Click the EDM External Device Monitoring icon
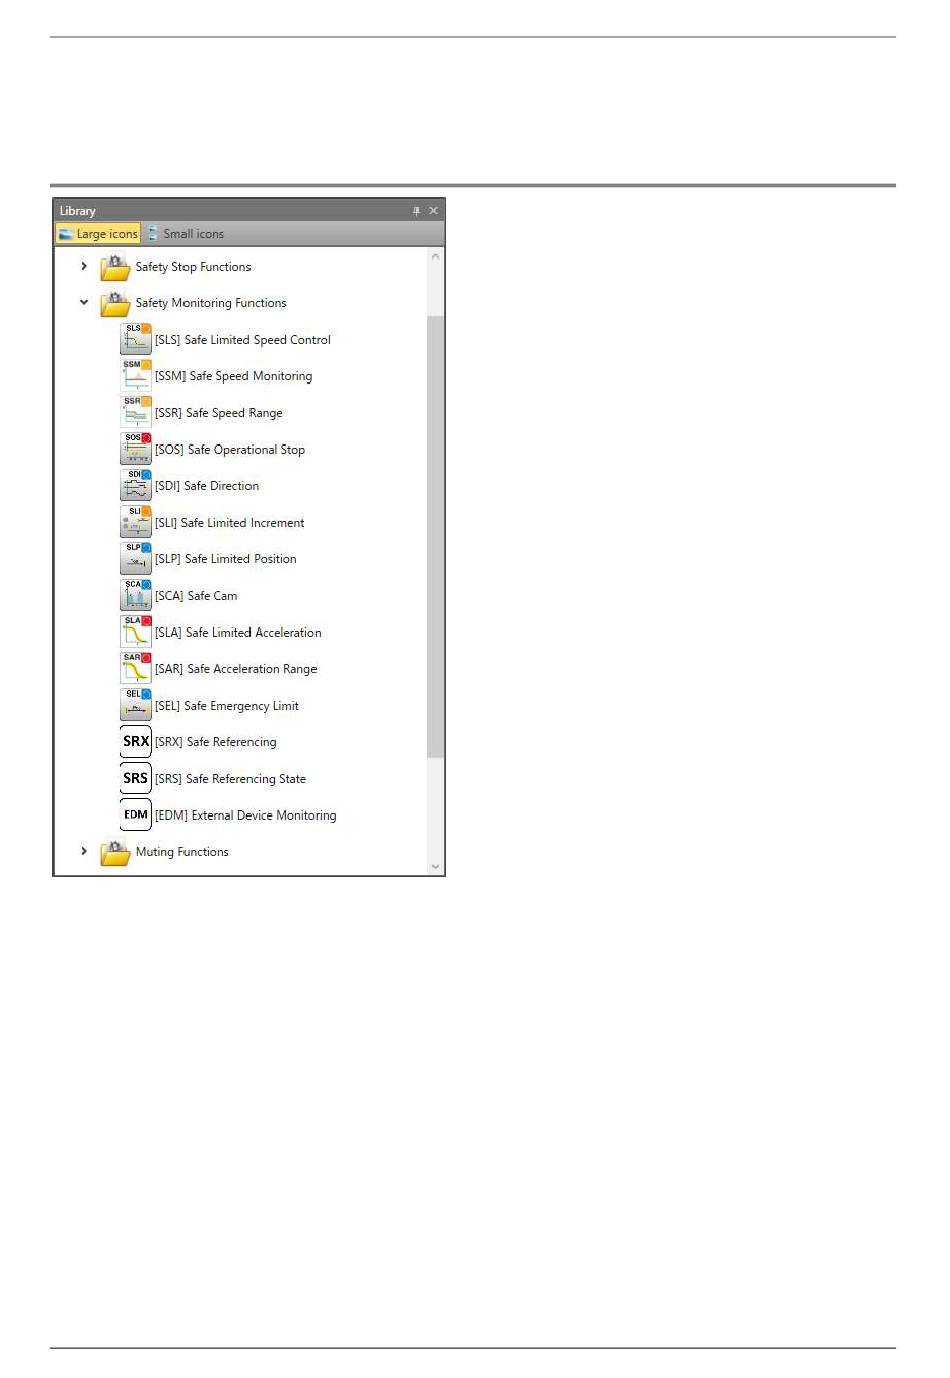 (135, 814)
